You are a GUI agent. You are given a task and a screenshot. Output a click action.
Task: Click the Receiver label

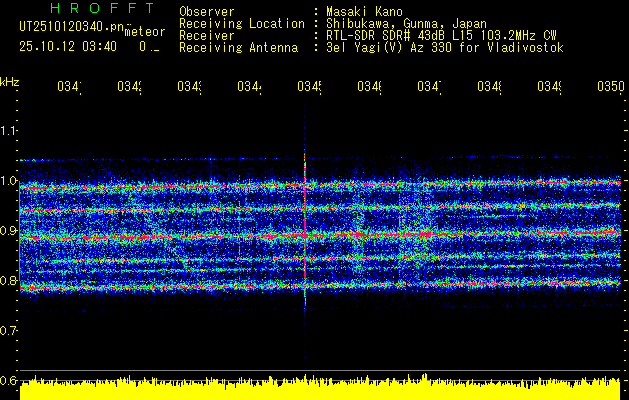207,36
